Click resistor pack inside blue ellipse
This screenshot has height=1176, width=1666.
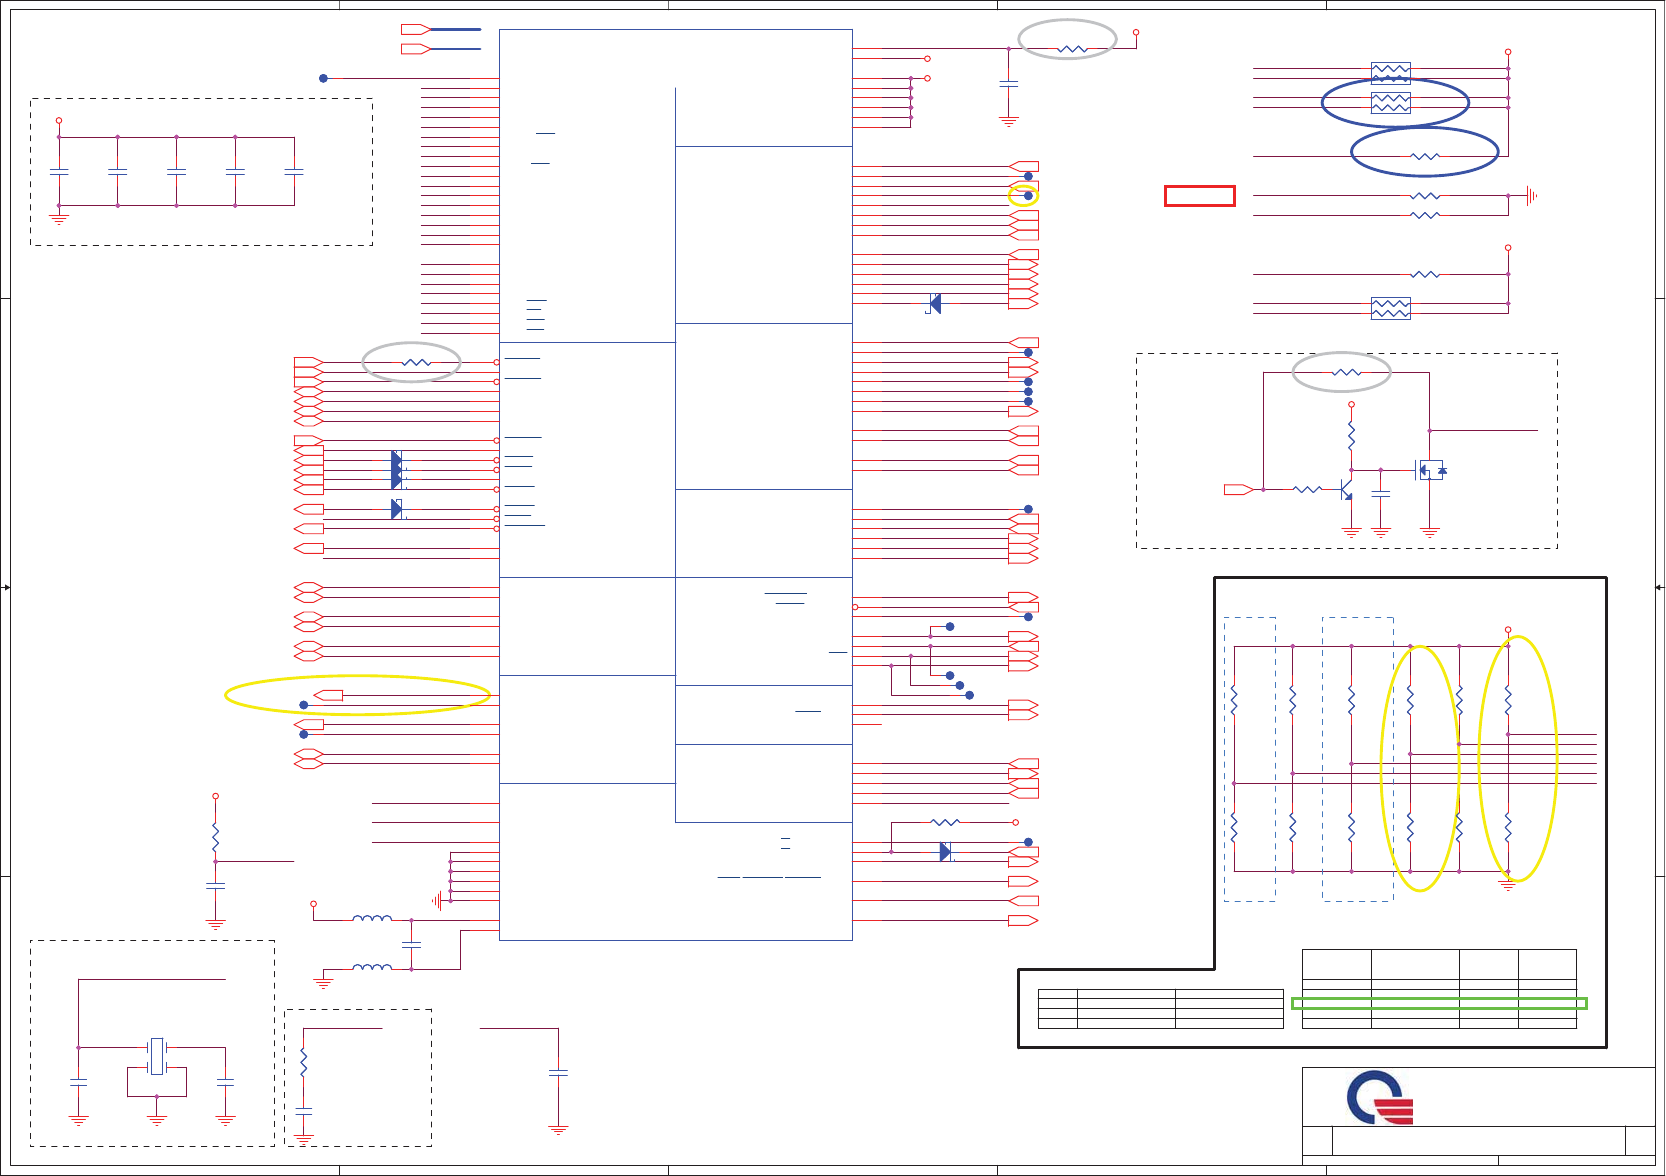click(1391, 102)
